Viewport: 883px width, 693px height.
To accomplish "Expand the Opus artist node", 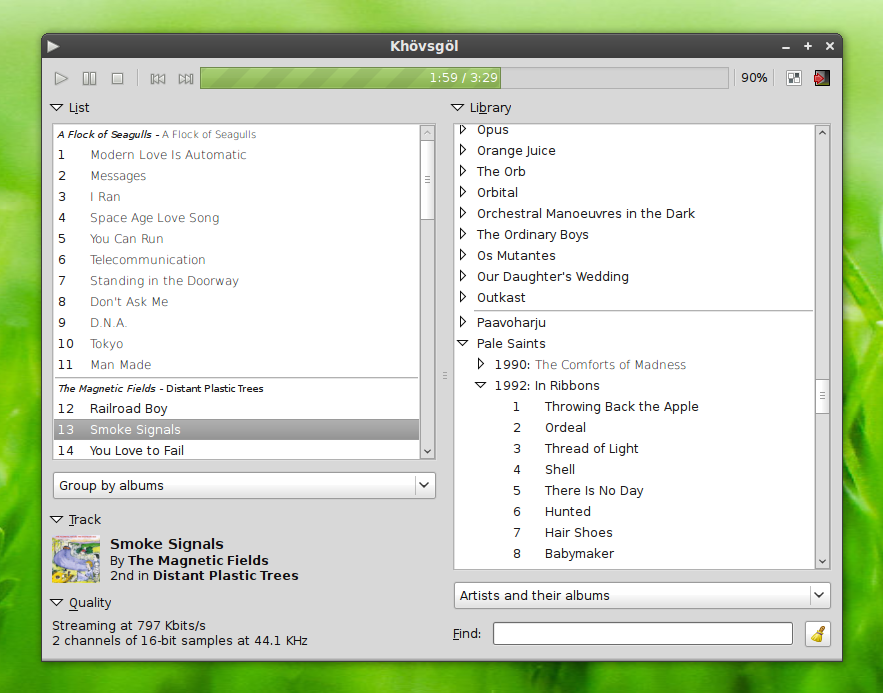I will 463,129.
